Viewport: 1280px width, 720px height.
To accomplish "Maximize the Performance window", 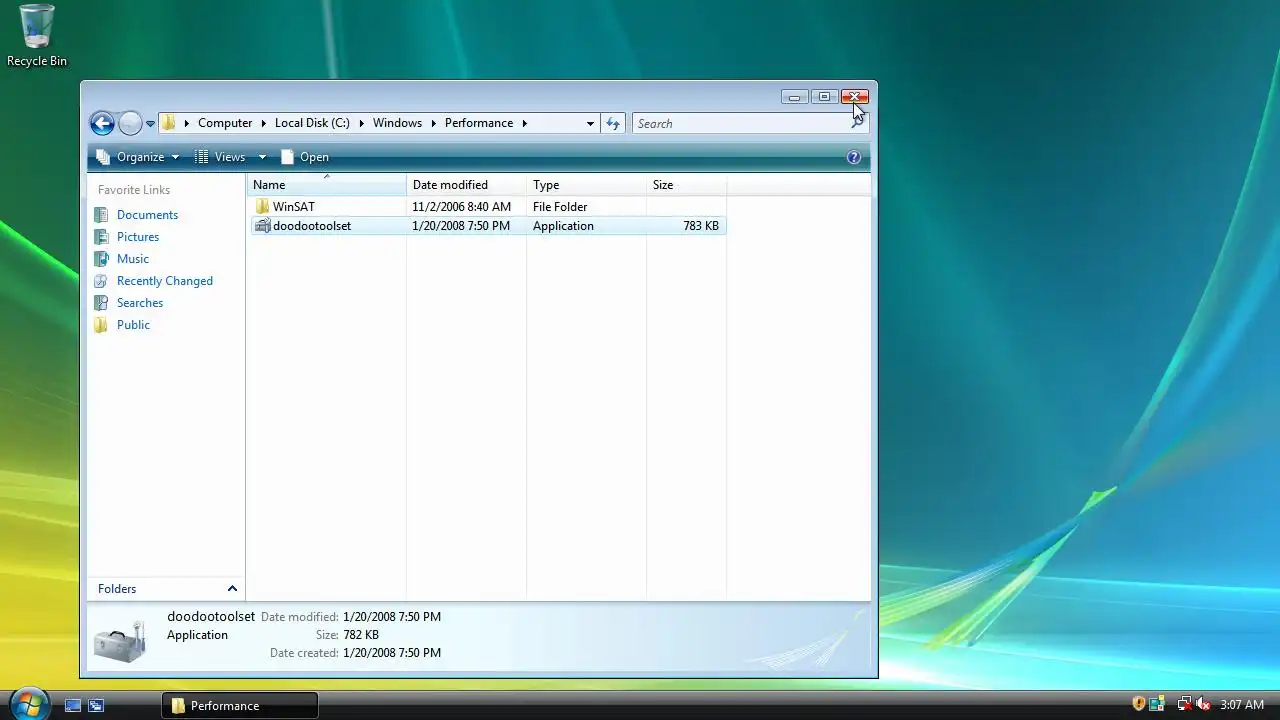I will tap(825, 97).
